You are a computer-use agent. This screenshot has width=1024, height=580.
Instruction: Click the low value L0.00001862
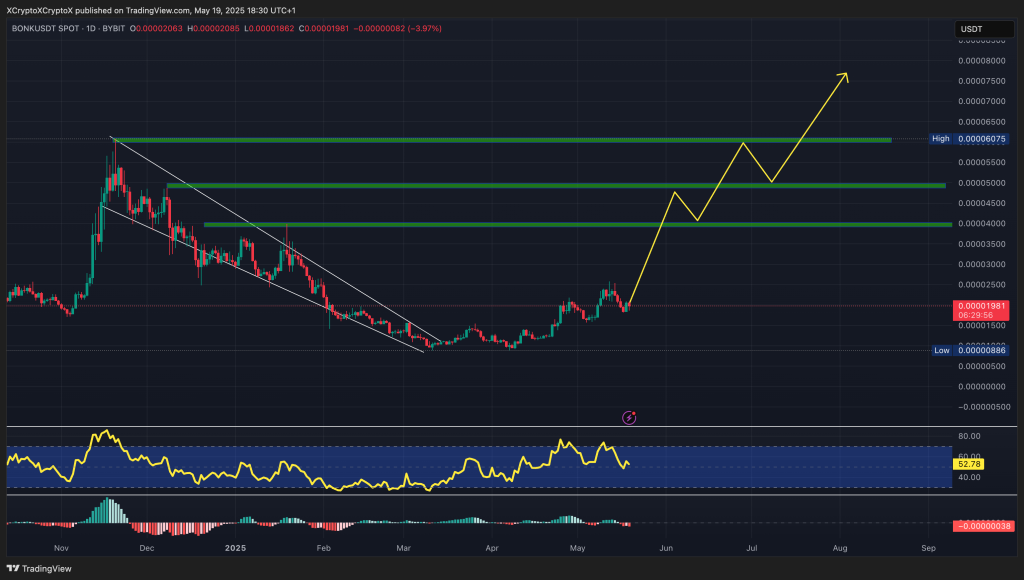click(269, 29)
